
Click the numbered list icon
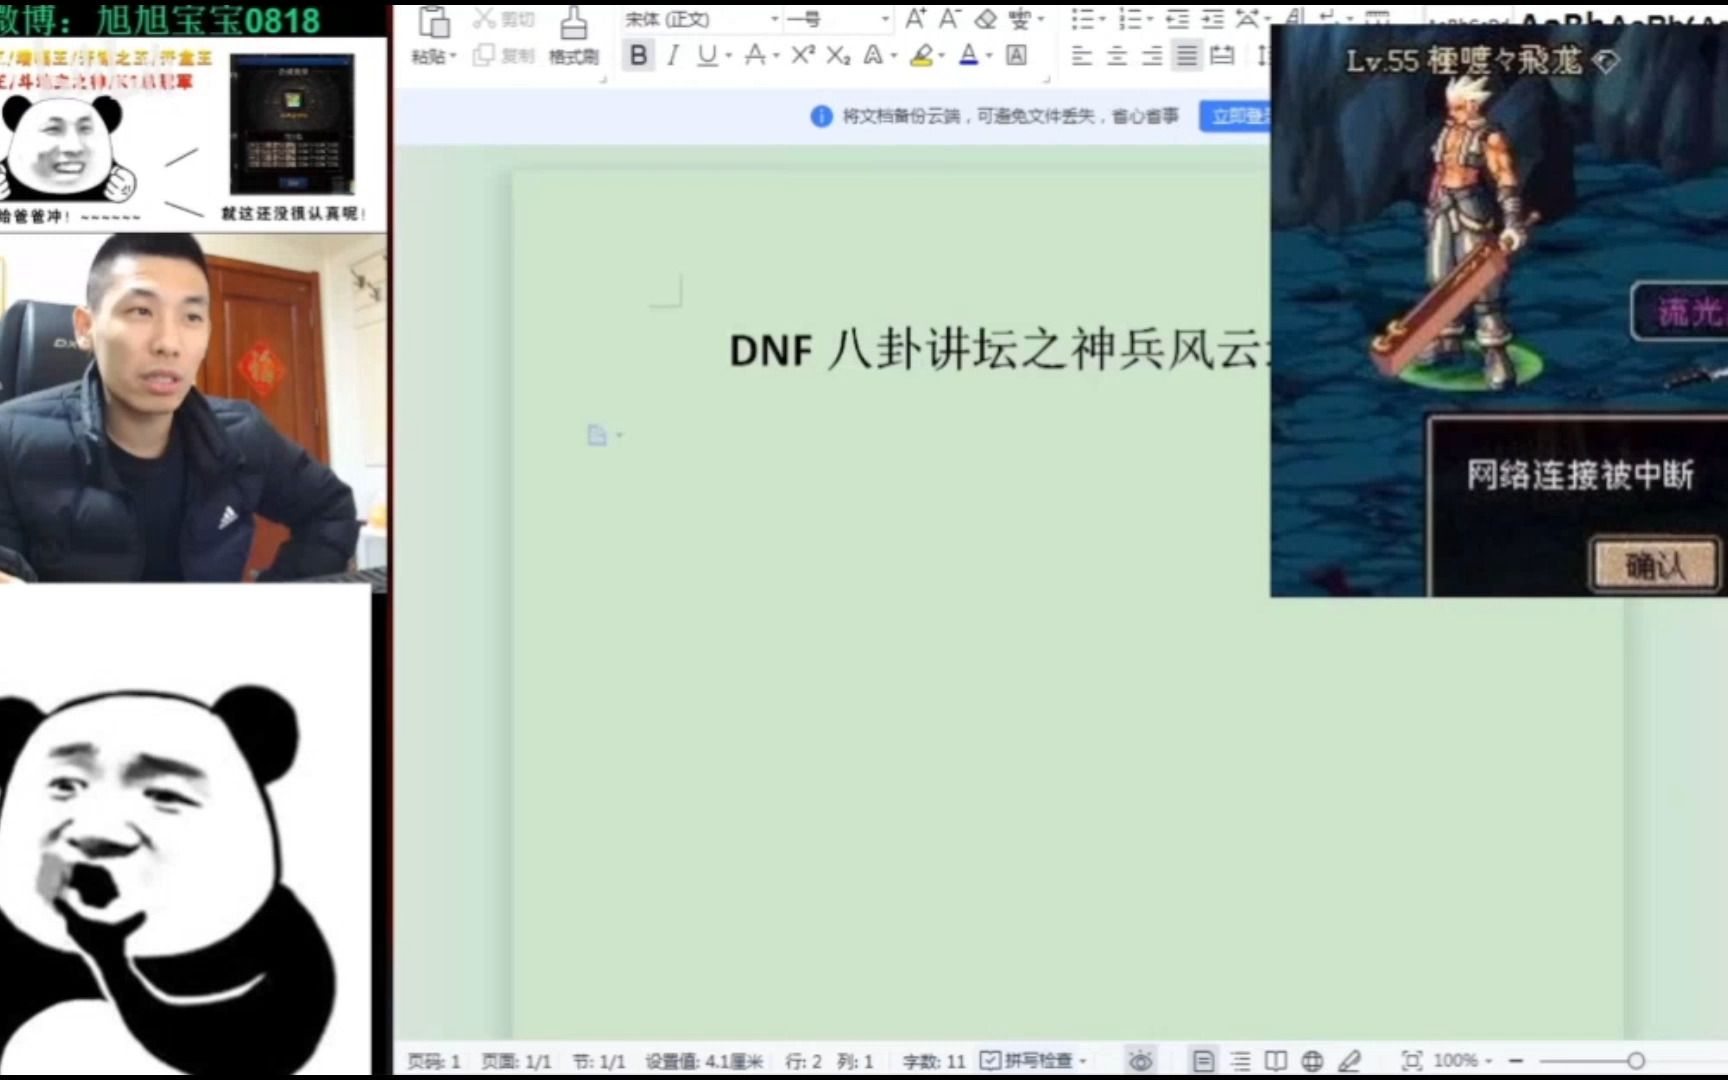tap(1129, 19)
